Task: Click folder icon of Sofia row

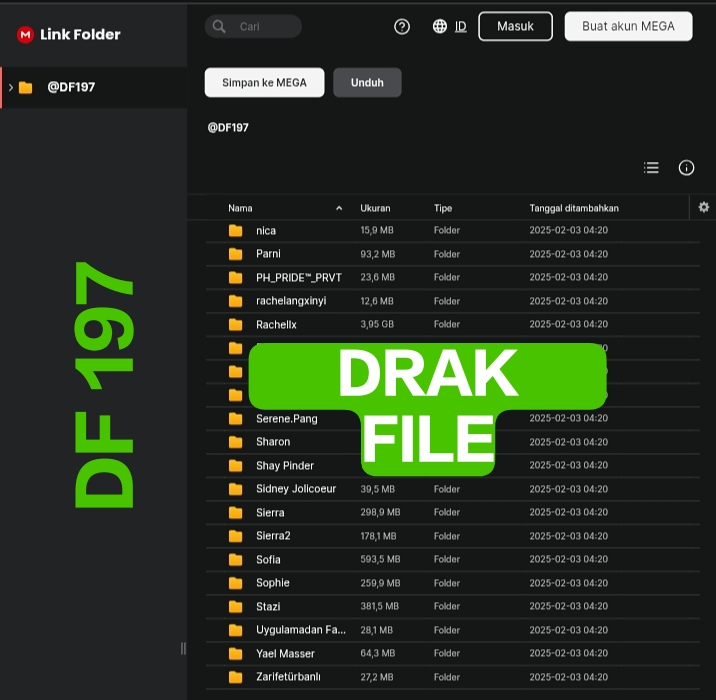Action: pyautogui.click(x=236, y=559)
